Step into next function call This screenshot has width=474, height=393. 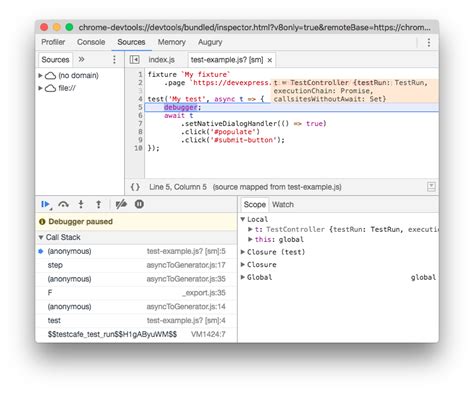point(81,204)
